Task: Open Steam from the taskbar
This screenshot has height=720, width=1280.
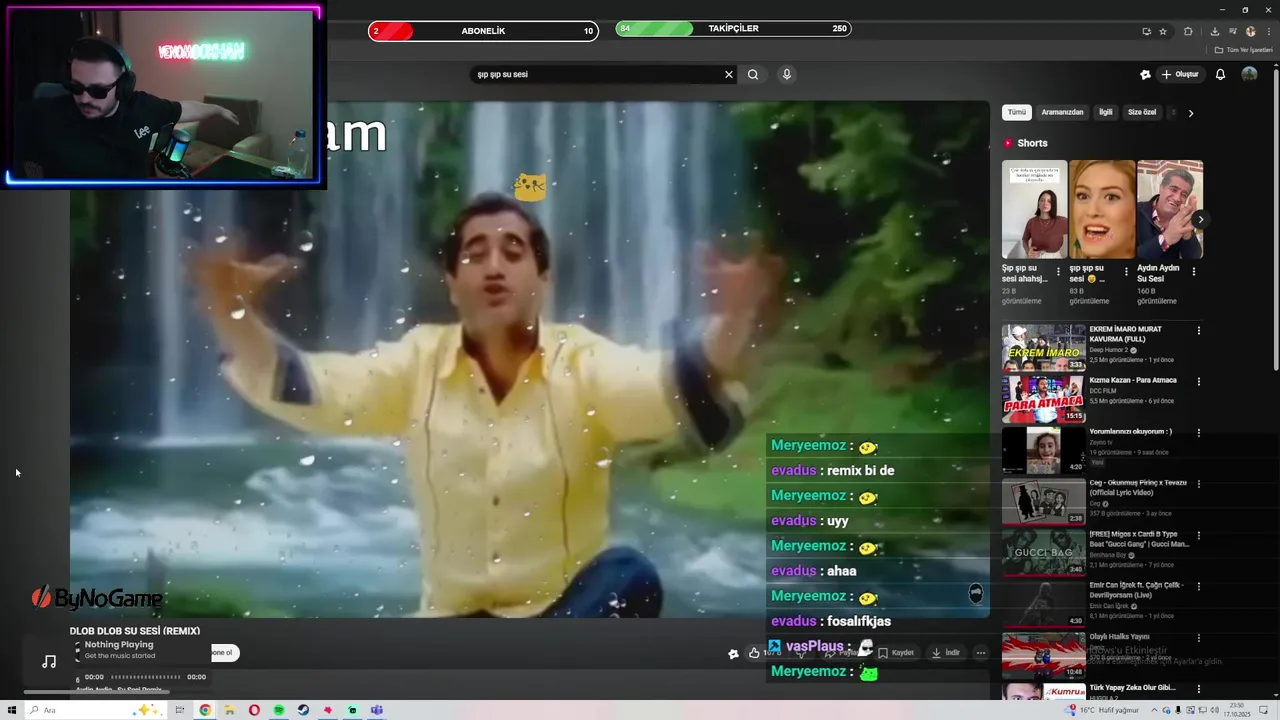Action: click(x=303, y=710)
